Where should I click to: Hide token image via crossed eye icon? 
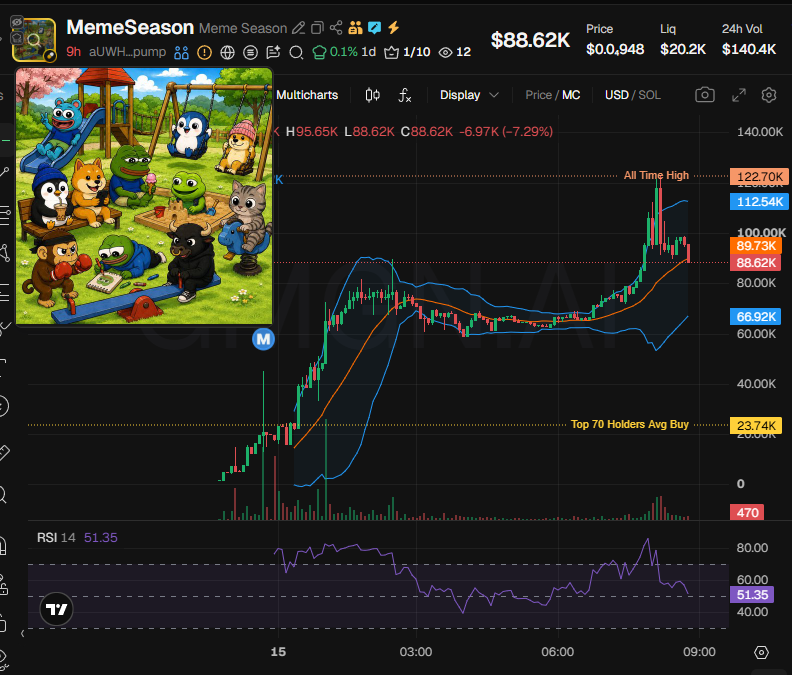[x=17, y=22]
